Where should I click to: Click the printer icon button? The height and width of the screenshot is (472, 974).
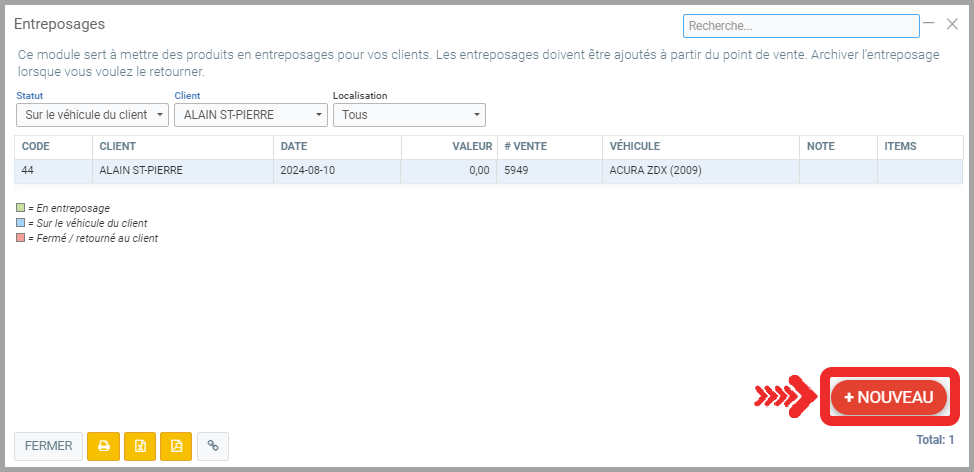pos(103,446)
